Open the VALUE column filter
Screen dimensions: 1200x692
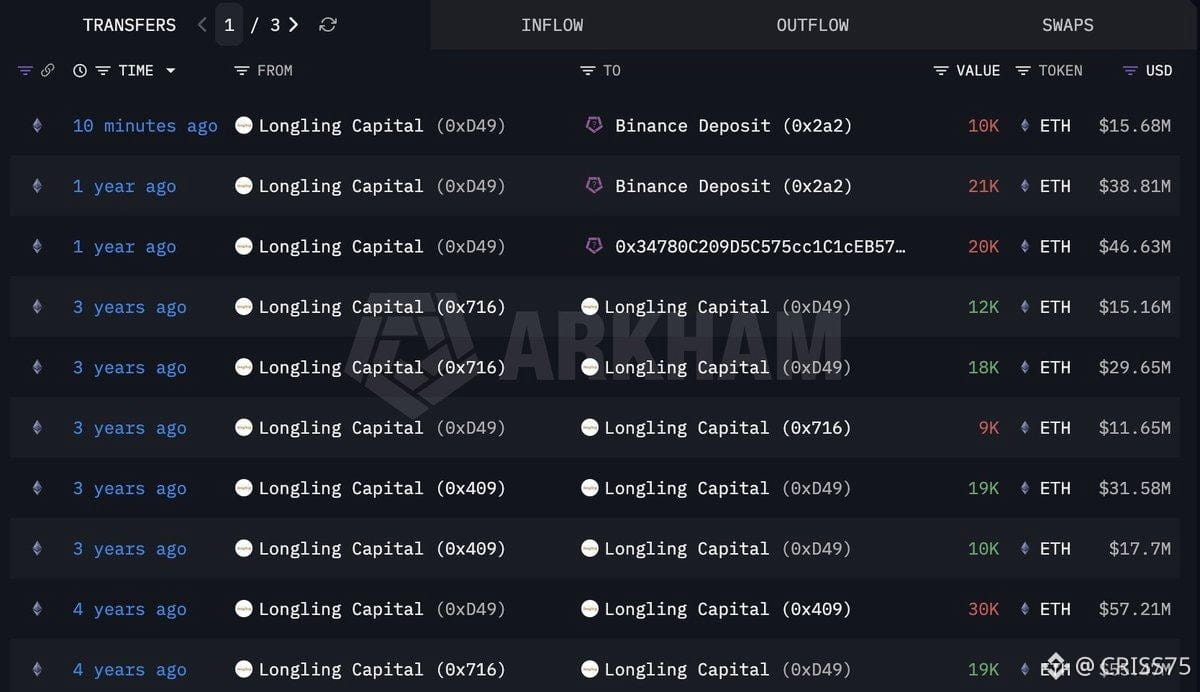(941, 70)
